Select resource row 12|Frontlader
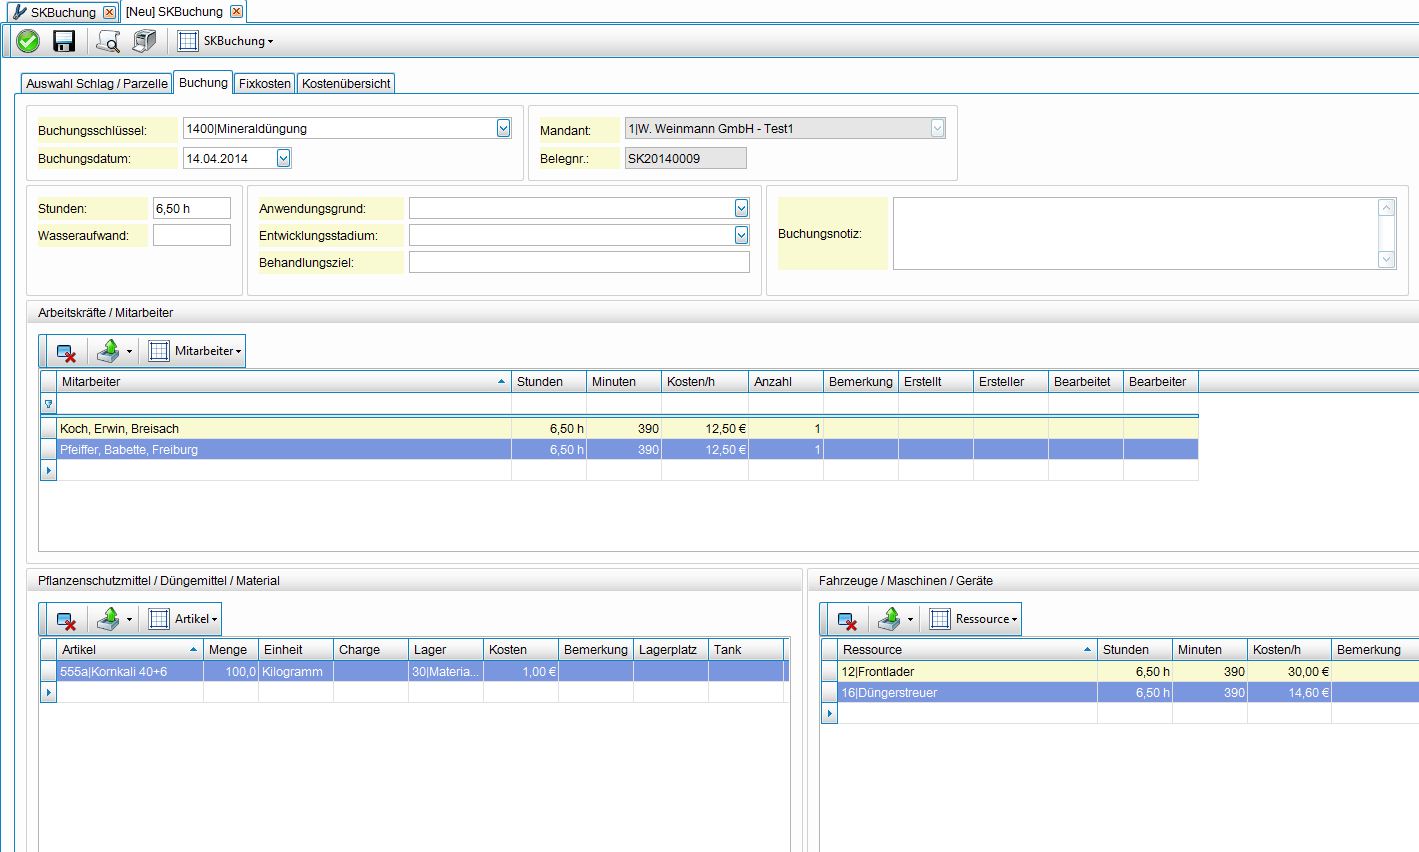The width and height of the screenshot is (1419, 852). (1119, 671)
